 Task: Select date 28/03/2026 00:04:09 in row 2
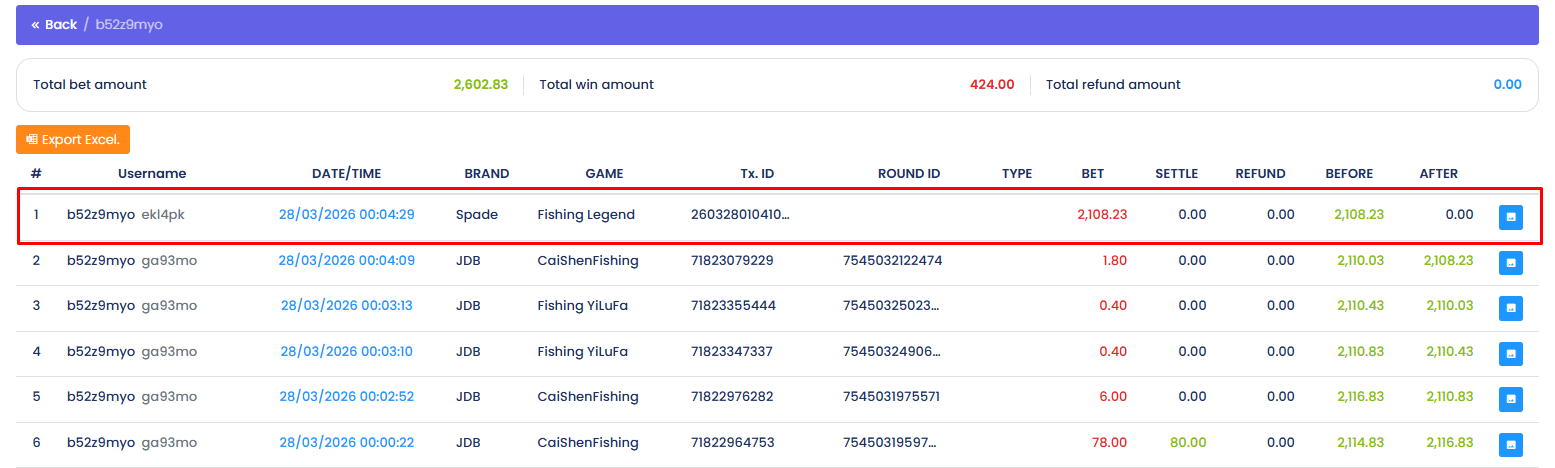click(346, 260)
